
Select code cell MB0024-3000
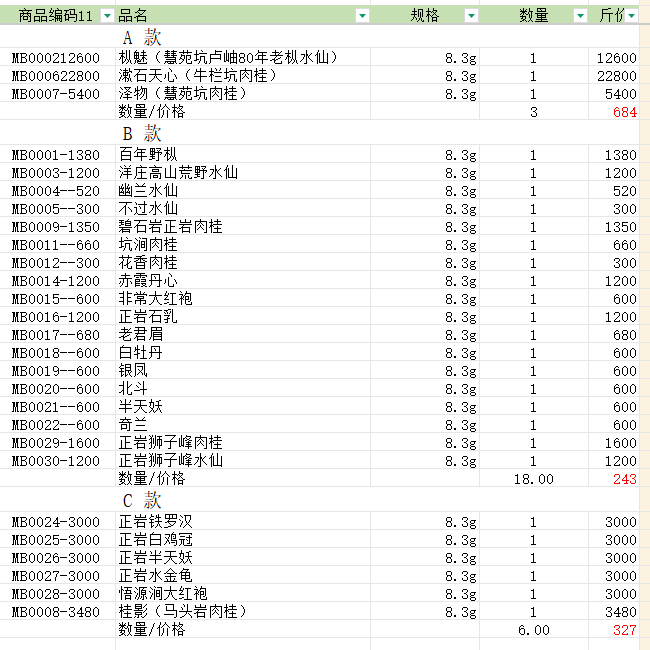click(58, 521)
